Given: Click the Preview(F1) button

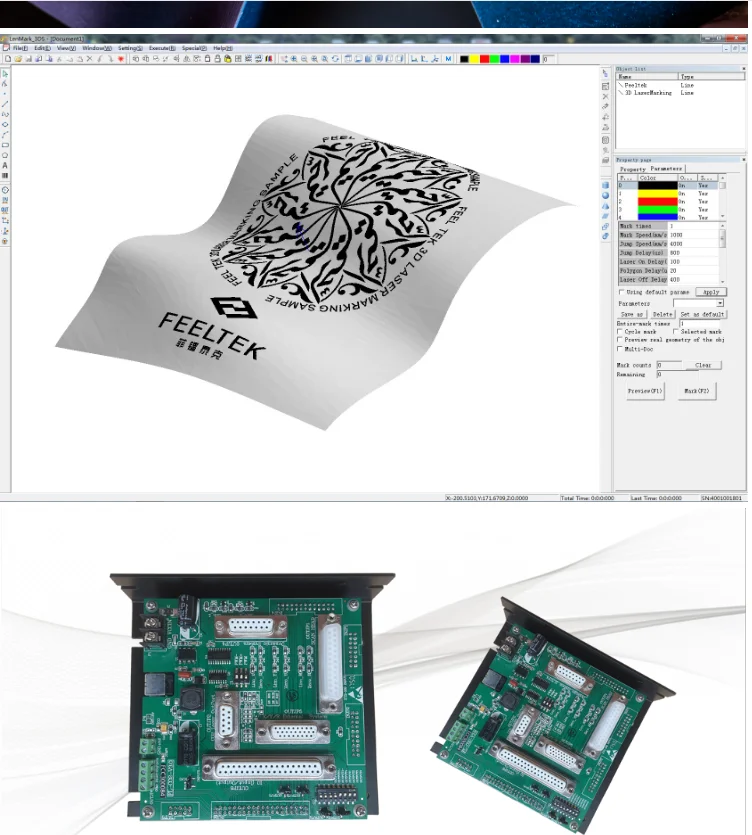Looking at the screenshot, I should point(644,391).
